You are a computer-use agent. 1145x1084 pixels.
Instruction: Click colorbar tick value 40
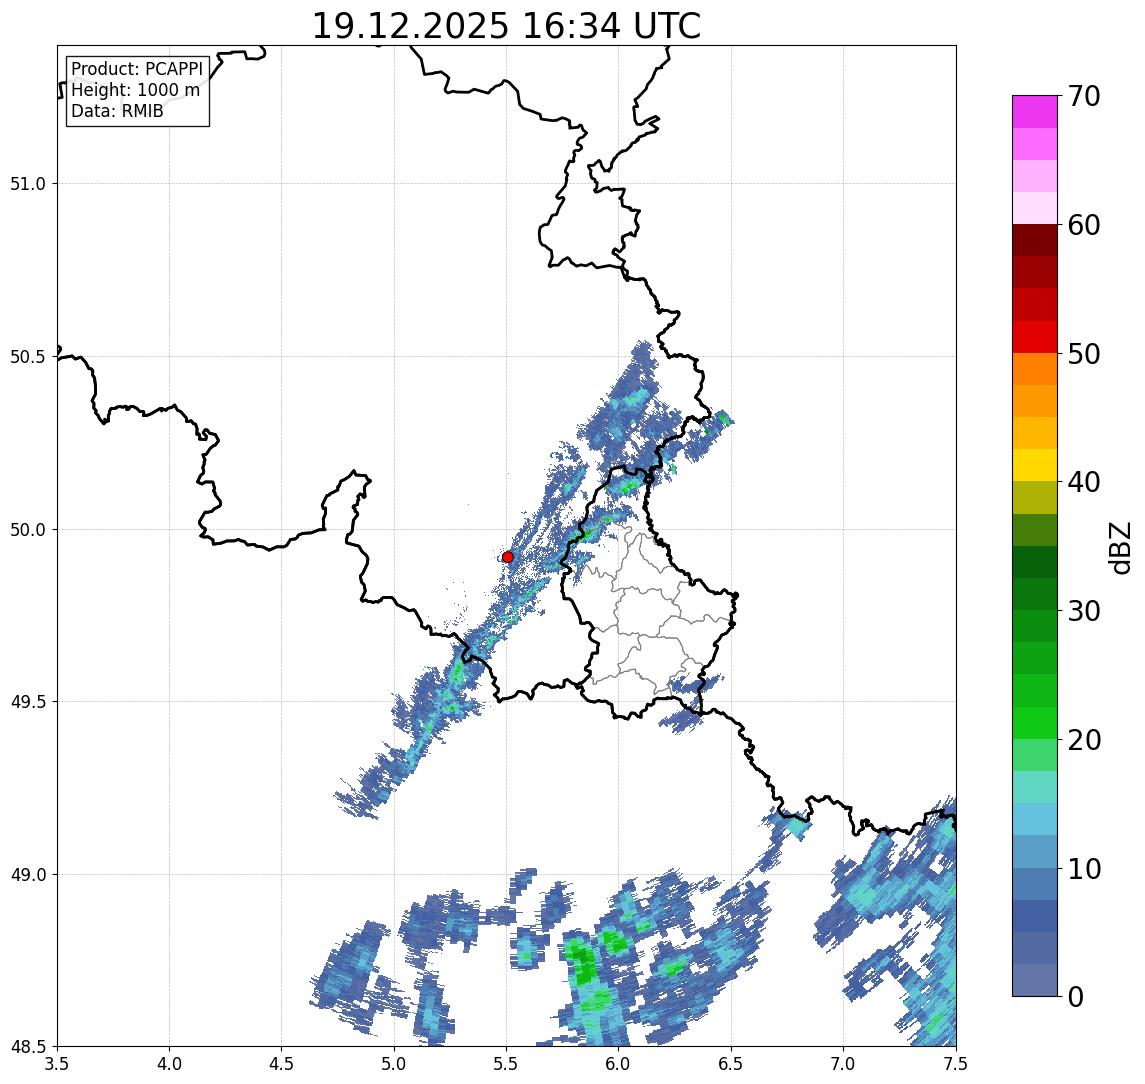pos(1083,482)
